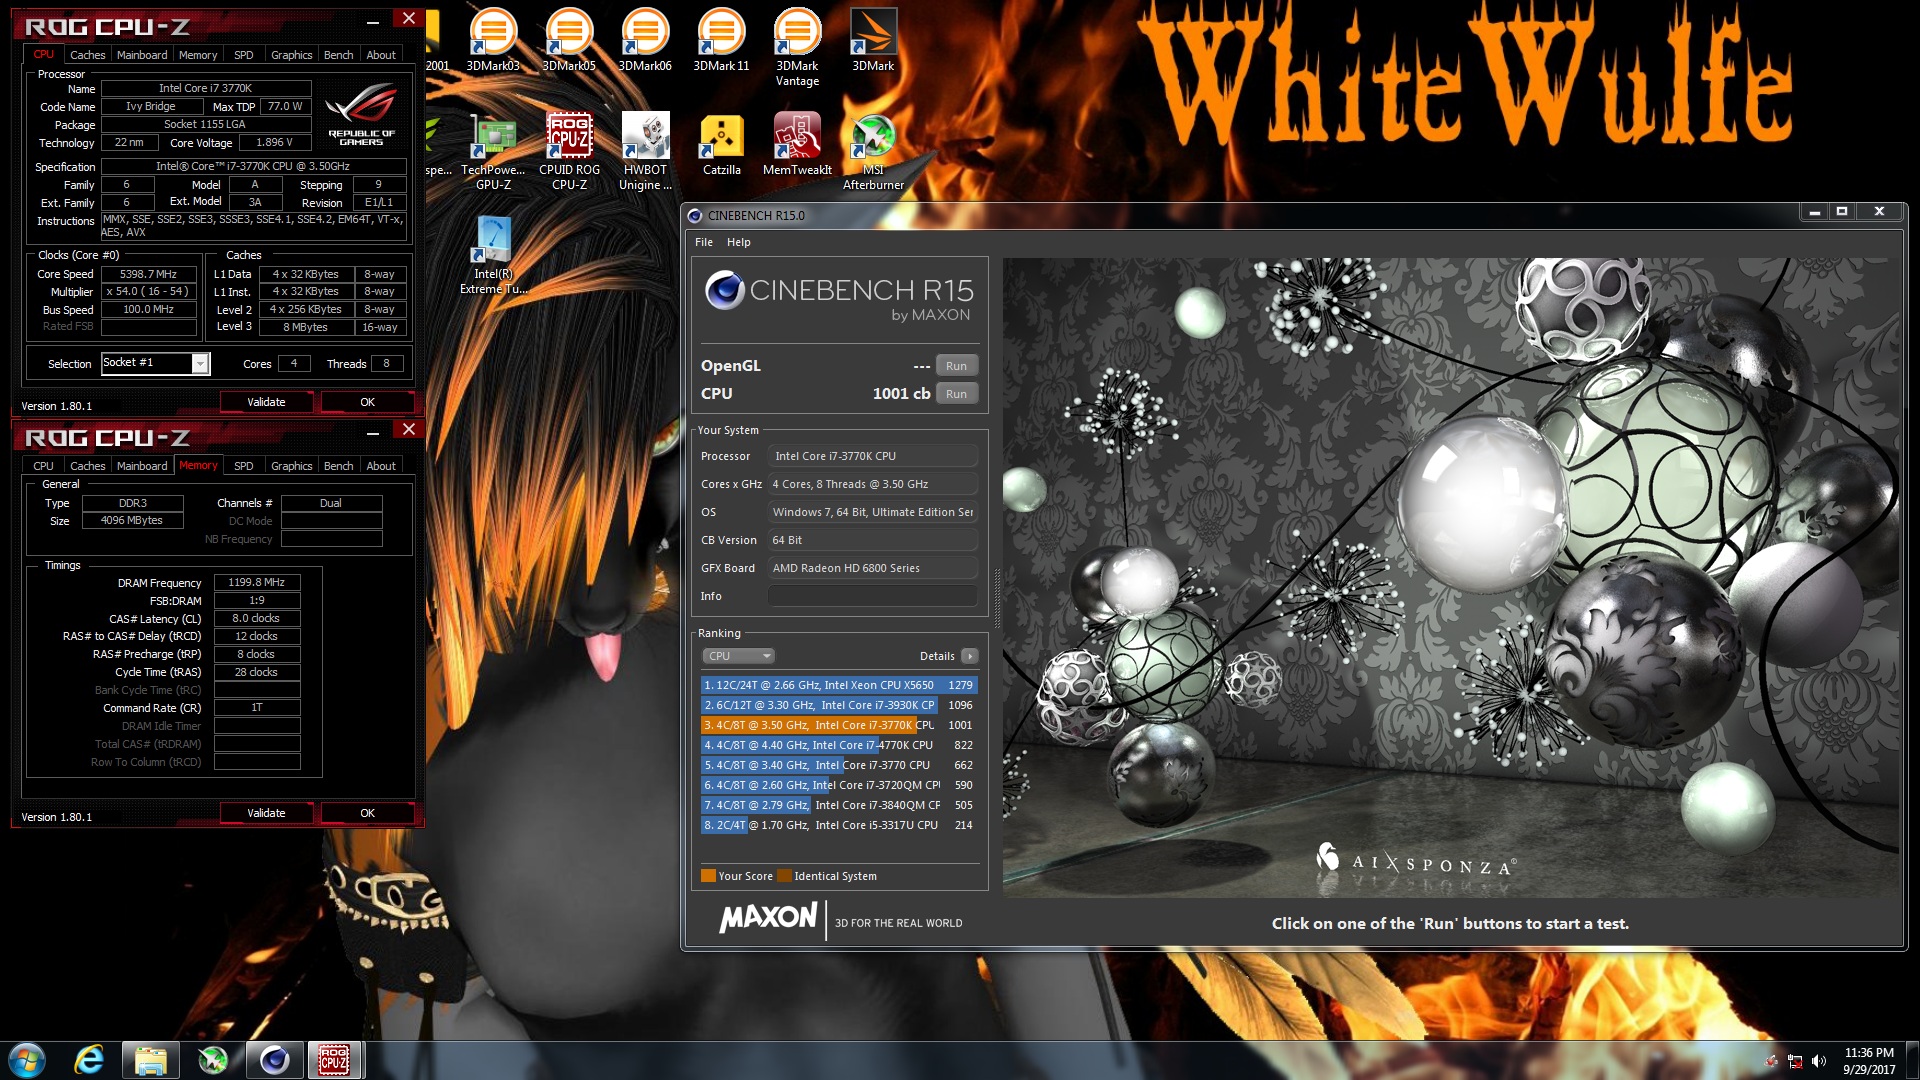Select i7-3930K ranking row

click(839, 705)
